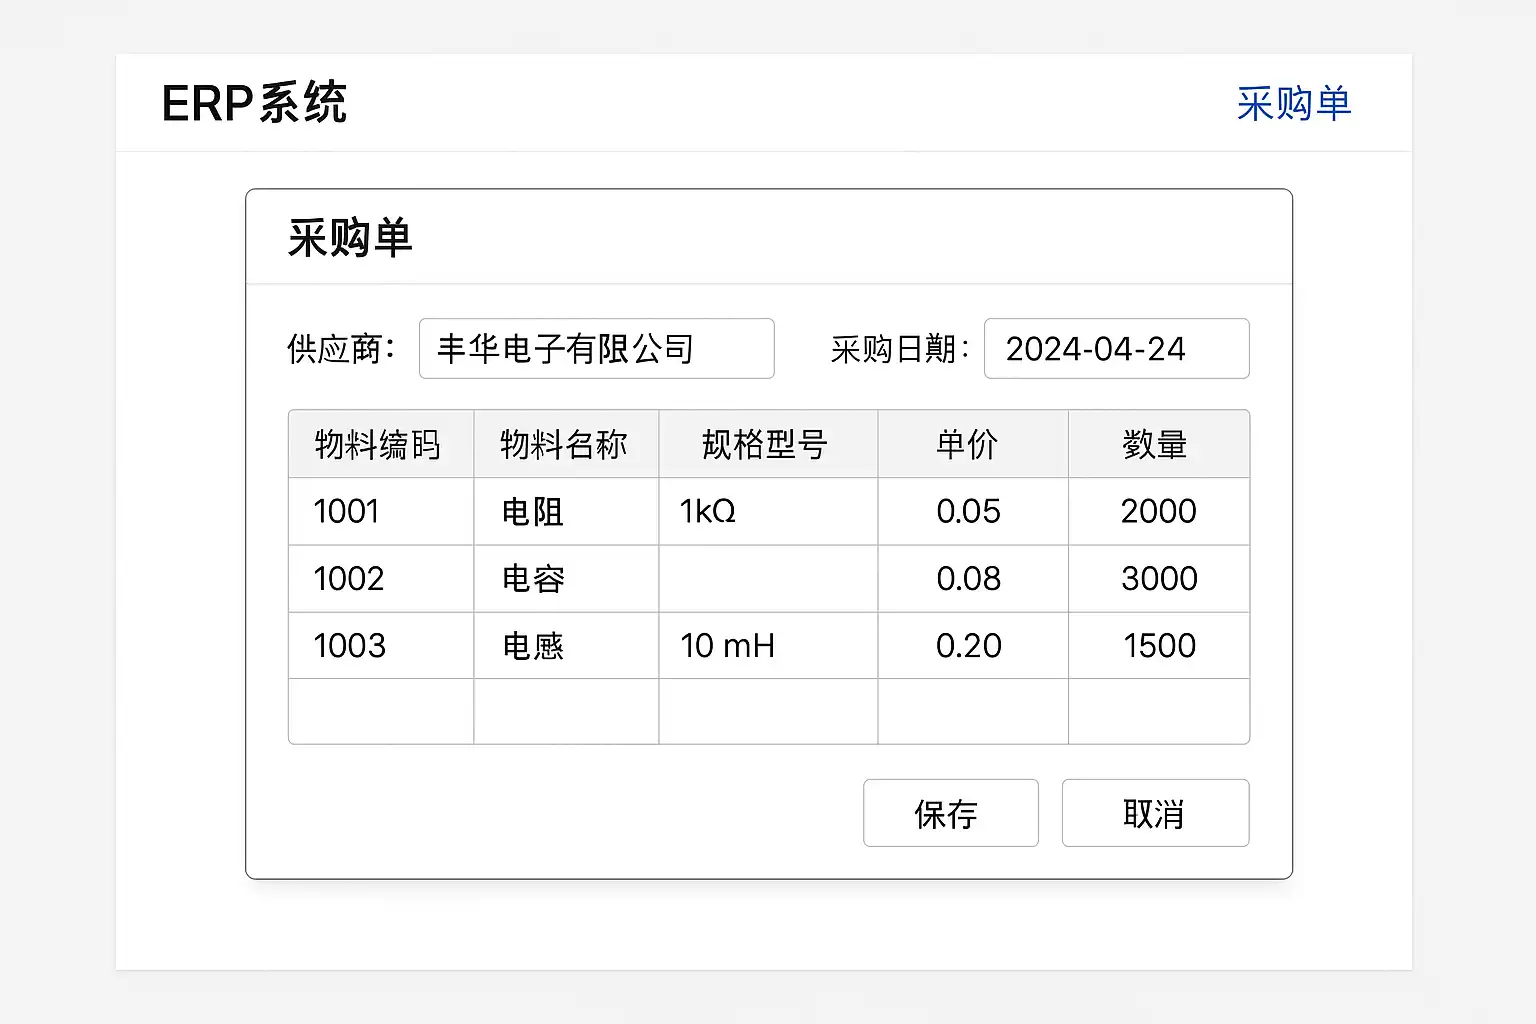This screenshot has width=1536, height=1024.
Task: Click the unit price 0.08 cell
Action: click(x=973, y=579)
